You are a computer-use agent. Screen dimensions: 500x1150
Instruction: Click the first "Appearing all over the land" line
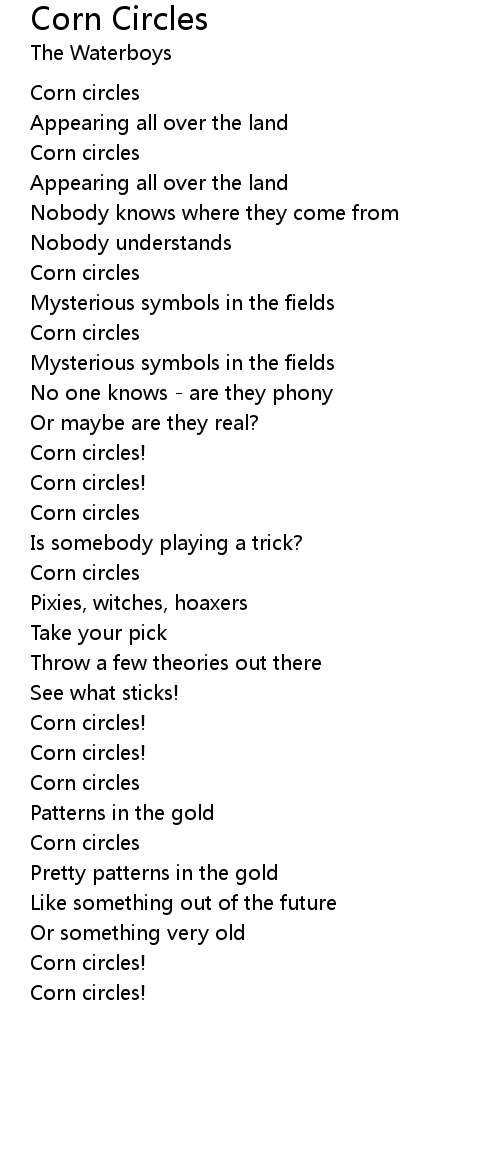[x=159, y=123]
